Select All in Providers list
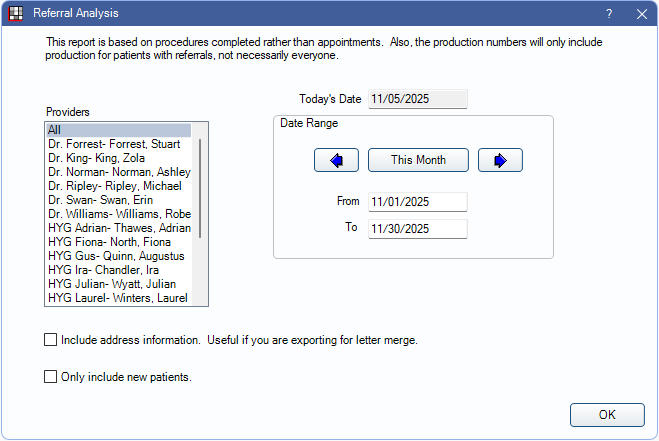659x441 pixels. pyautogui.click(x=118, y=130)
